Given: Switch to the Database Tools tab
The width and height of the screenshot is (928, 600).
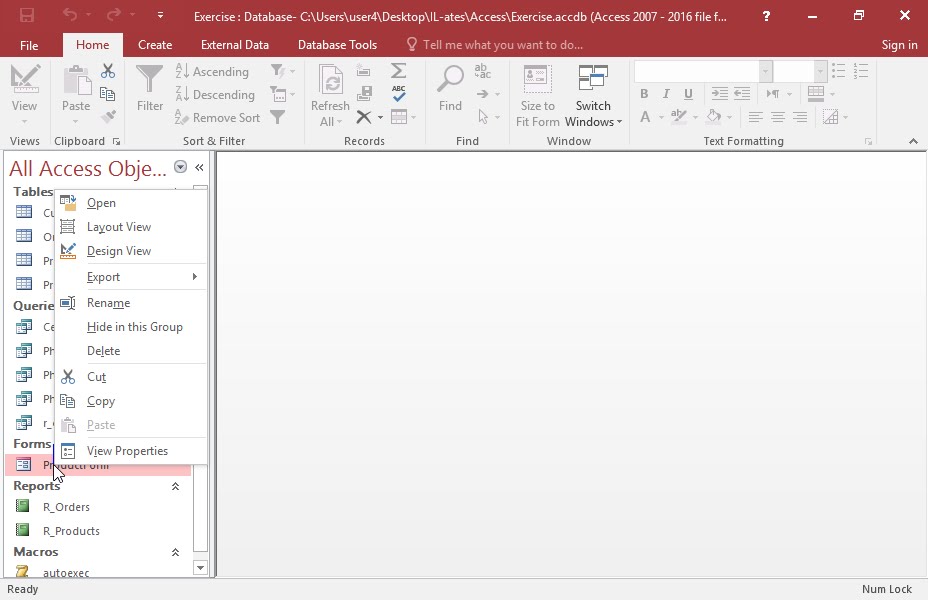Looking at the screenshot, I should point(337,45).
